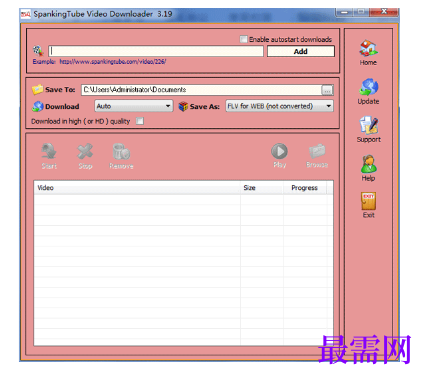Open the Save As format dropdown
The height and width of the screenshot is (381, 430).
click(x=279, y=106)
